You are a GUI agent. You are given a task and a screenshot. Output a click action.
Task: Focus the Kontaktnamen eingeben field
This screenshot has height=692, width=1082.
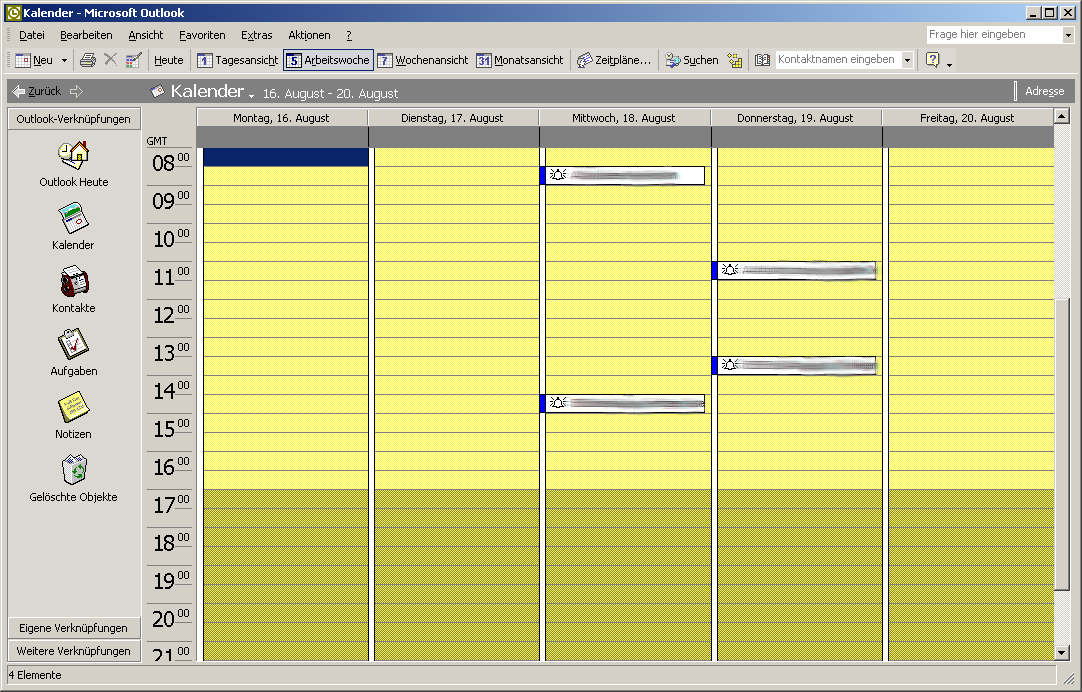[x=838, y=60]
